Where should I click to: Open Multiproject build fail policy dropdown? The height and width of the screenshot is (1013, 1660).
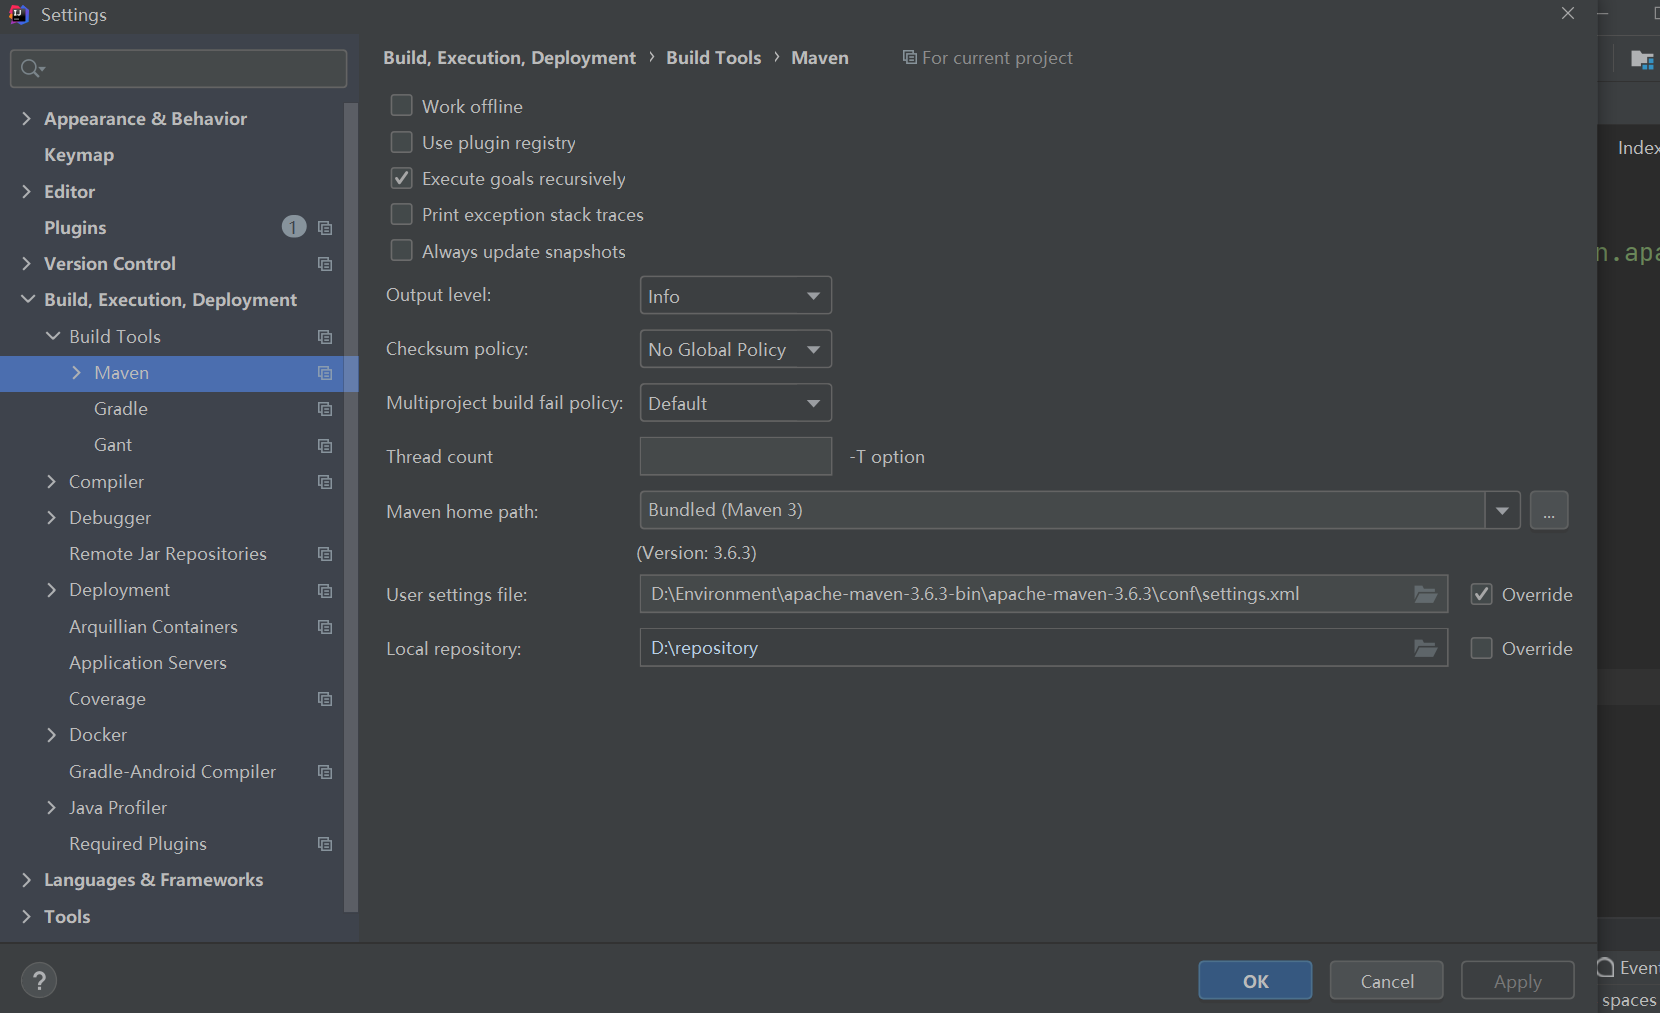coord(735,403)
